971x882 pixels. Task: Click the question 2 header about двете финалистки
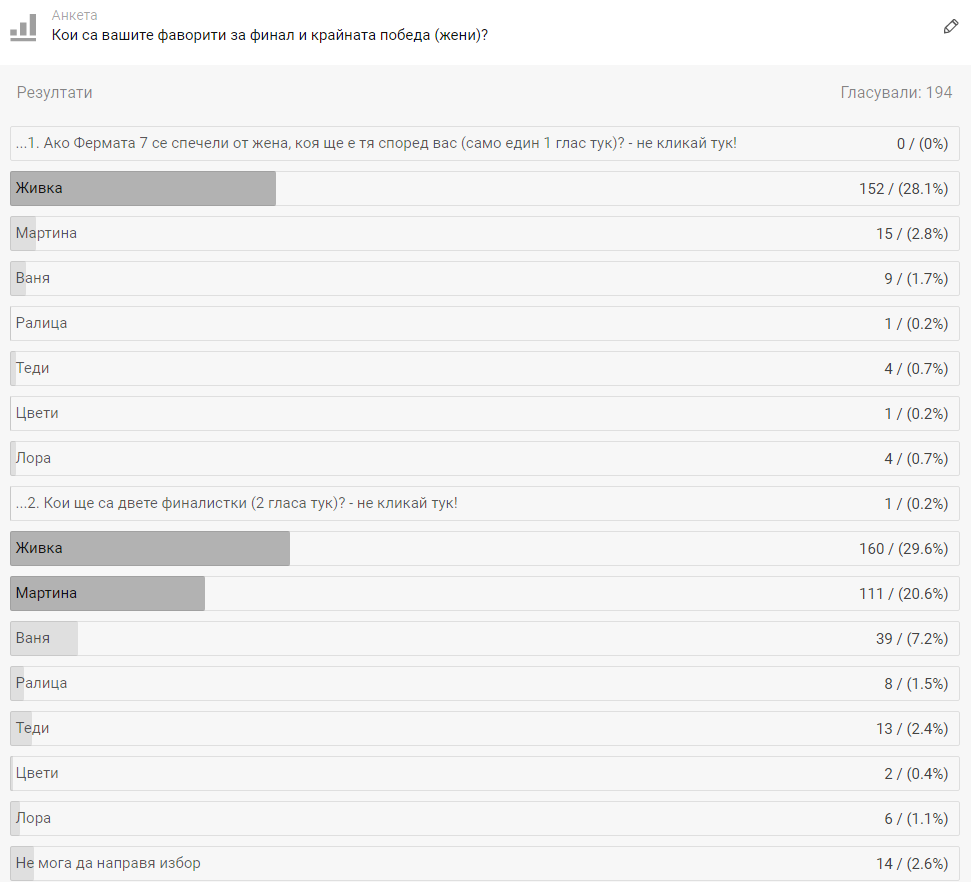(485, 504)
